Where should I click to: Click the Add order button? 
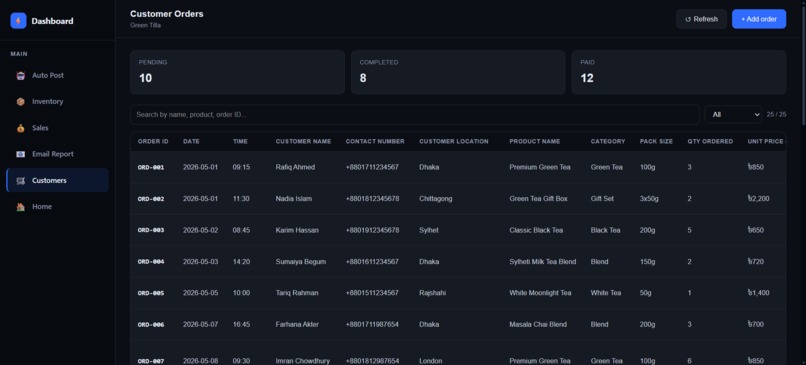759,19
